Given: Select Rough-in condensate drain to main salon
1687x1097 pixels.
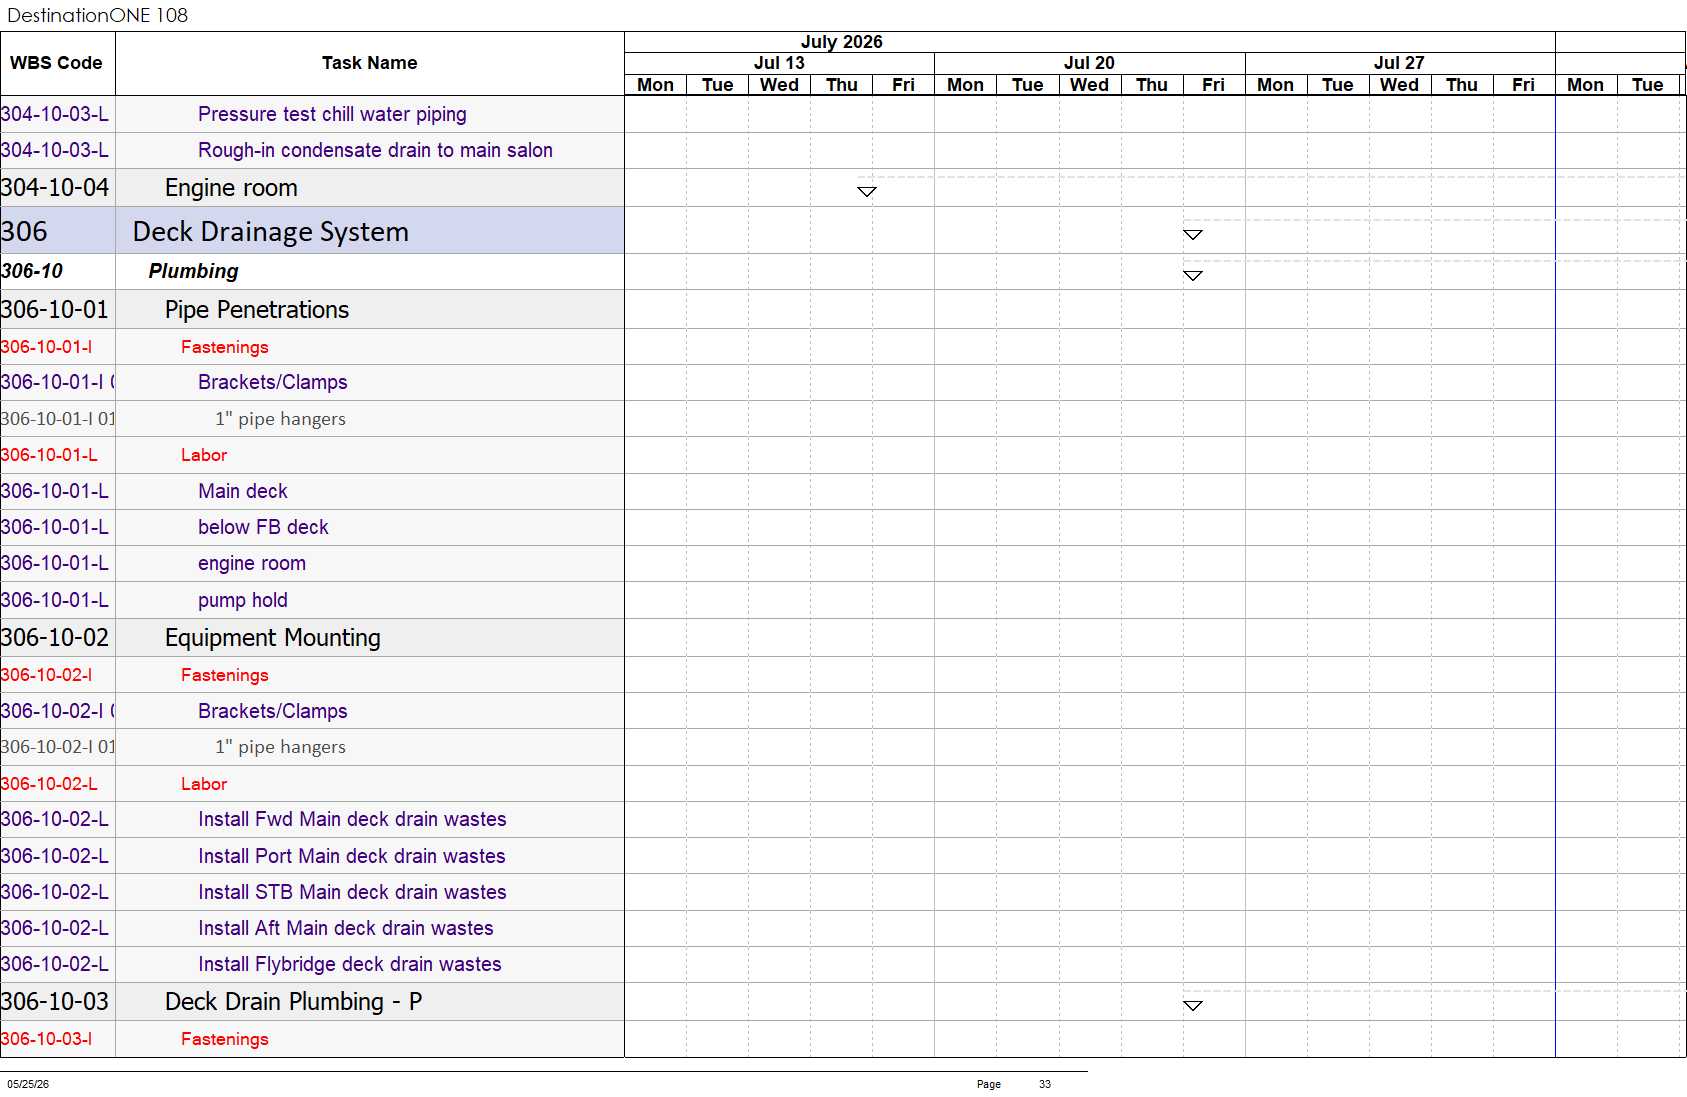Looking at the screenshot, I should pyautogui.click(x=375, y=150).
